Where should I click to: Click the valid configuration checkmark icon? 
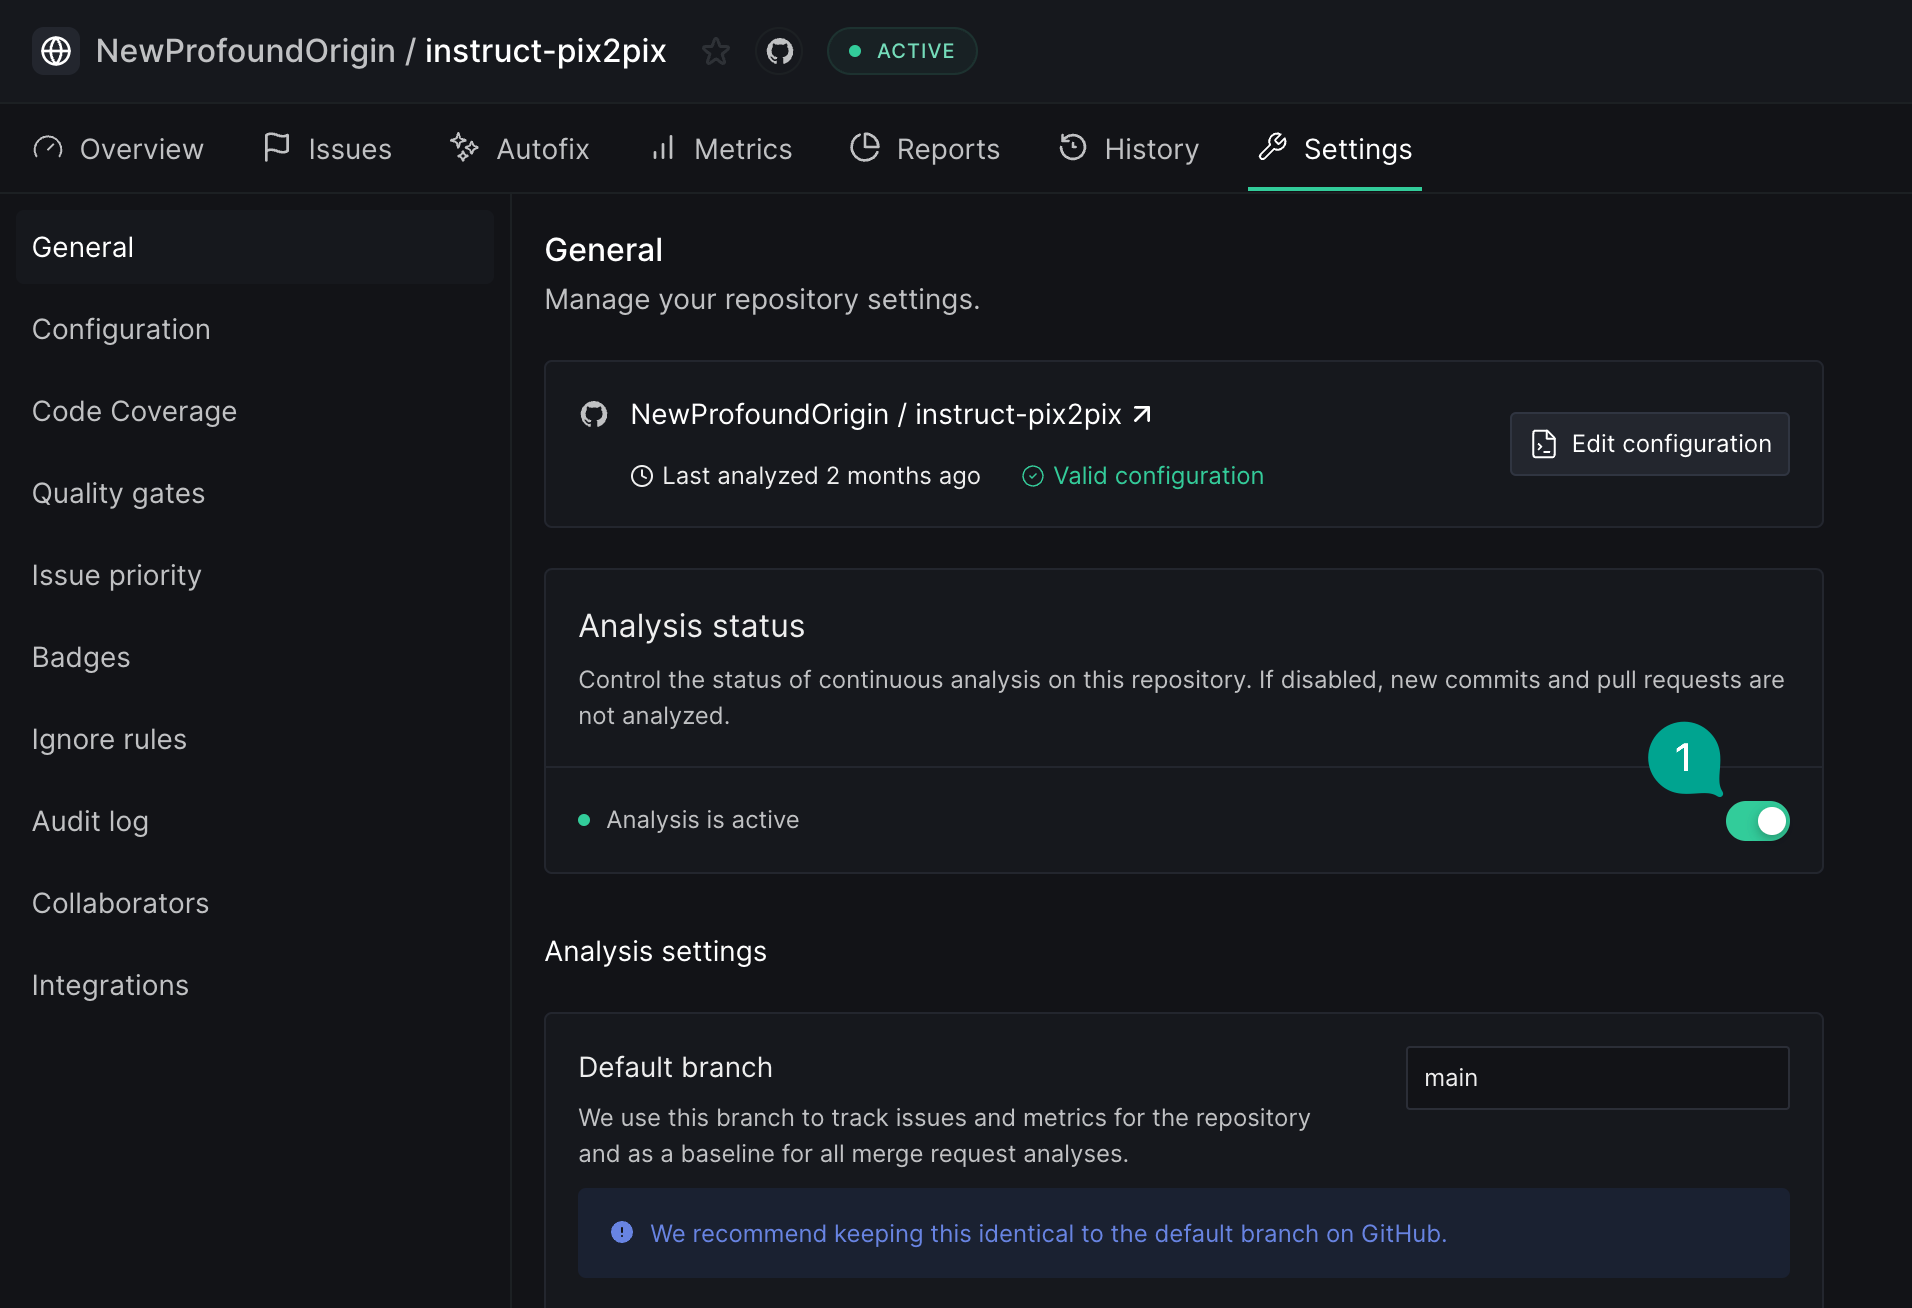[1033, 476]
